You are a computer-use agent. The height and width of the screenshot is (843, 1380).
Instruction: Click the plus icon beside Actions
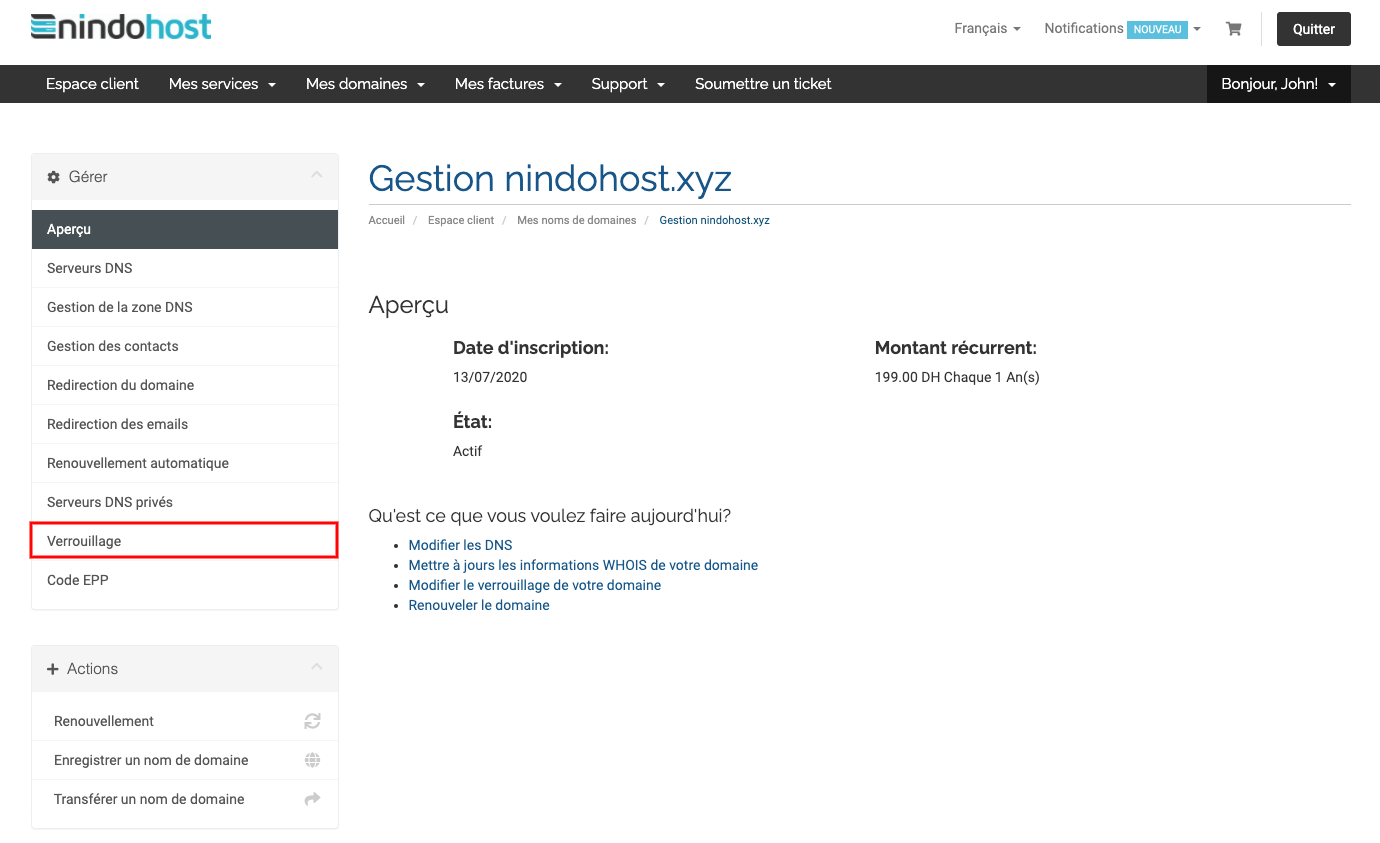click(53, 669)
